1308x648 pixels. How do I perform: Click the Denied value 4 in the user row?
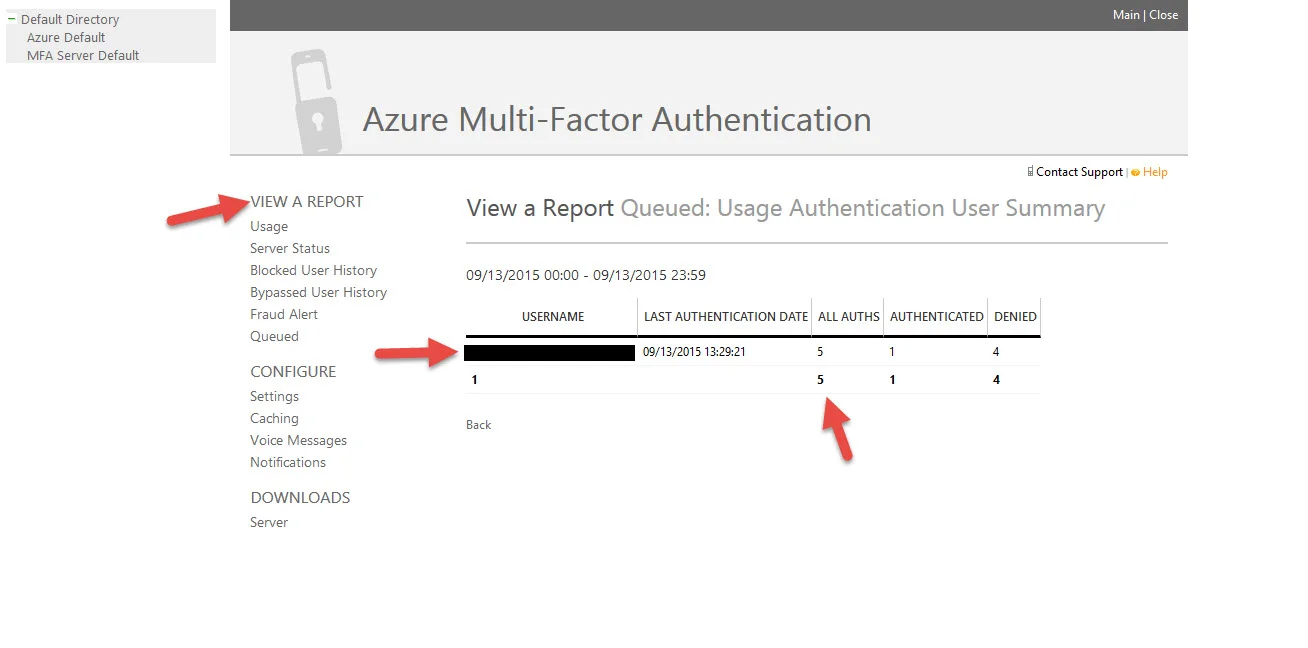pyautogui.click(x=996, y=352)
